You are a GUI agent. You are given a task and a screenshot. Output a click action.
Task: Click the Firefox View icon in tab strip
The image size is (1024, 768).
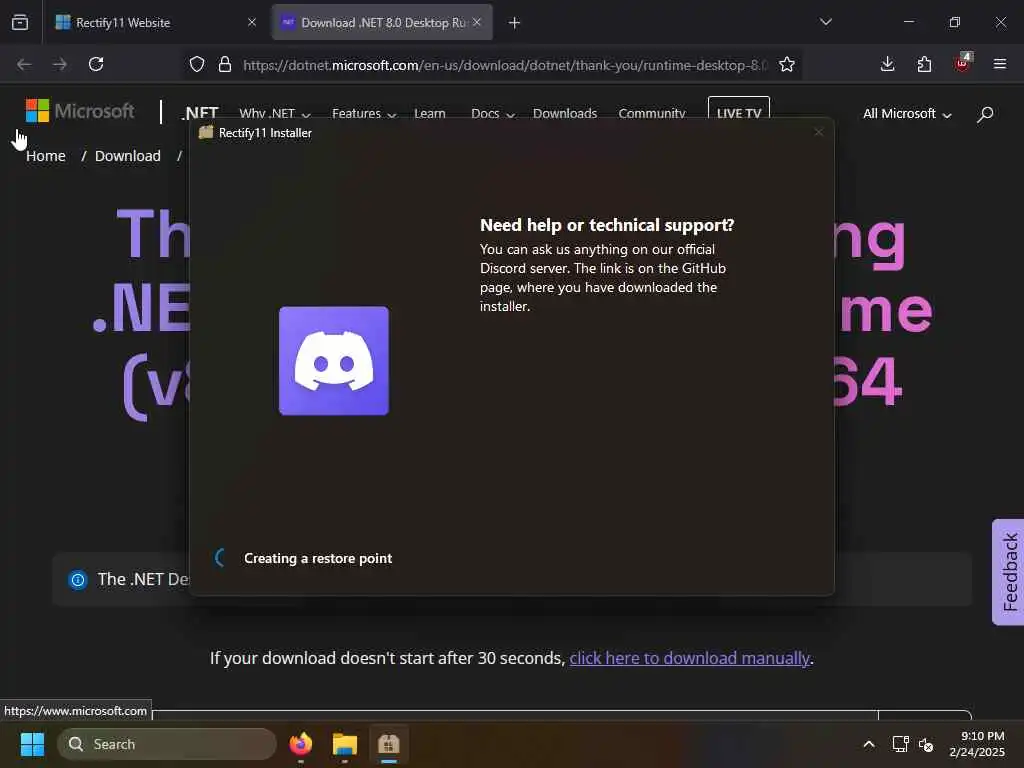(20, 22)
